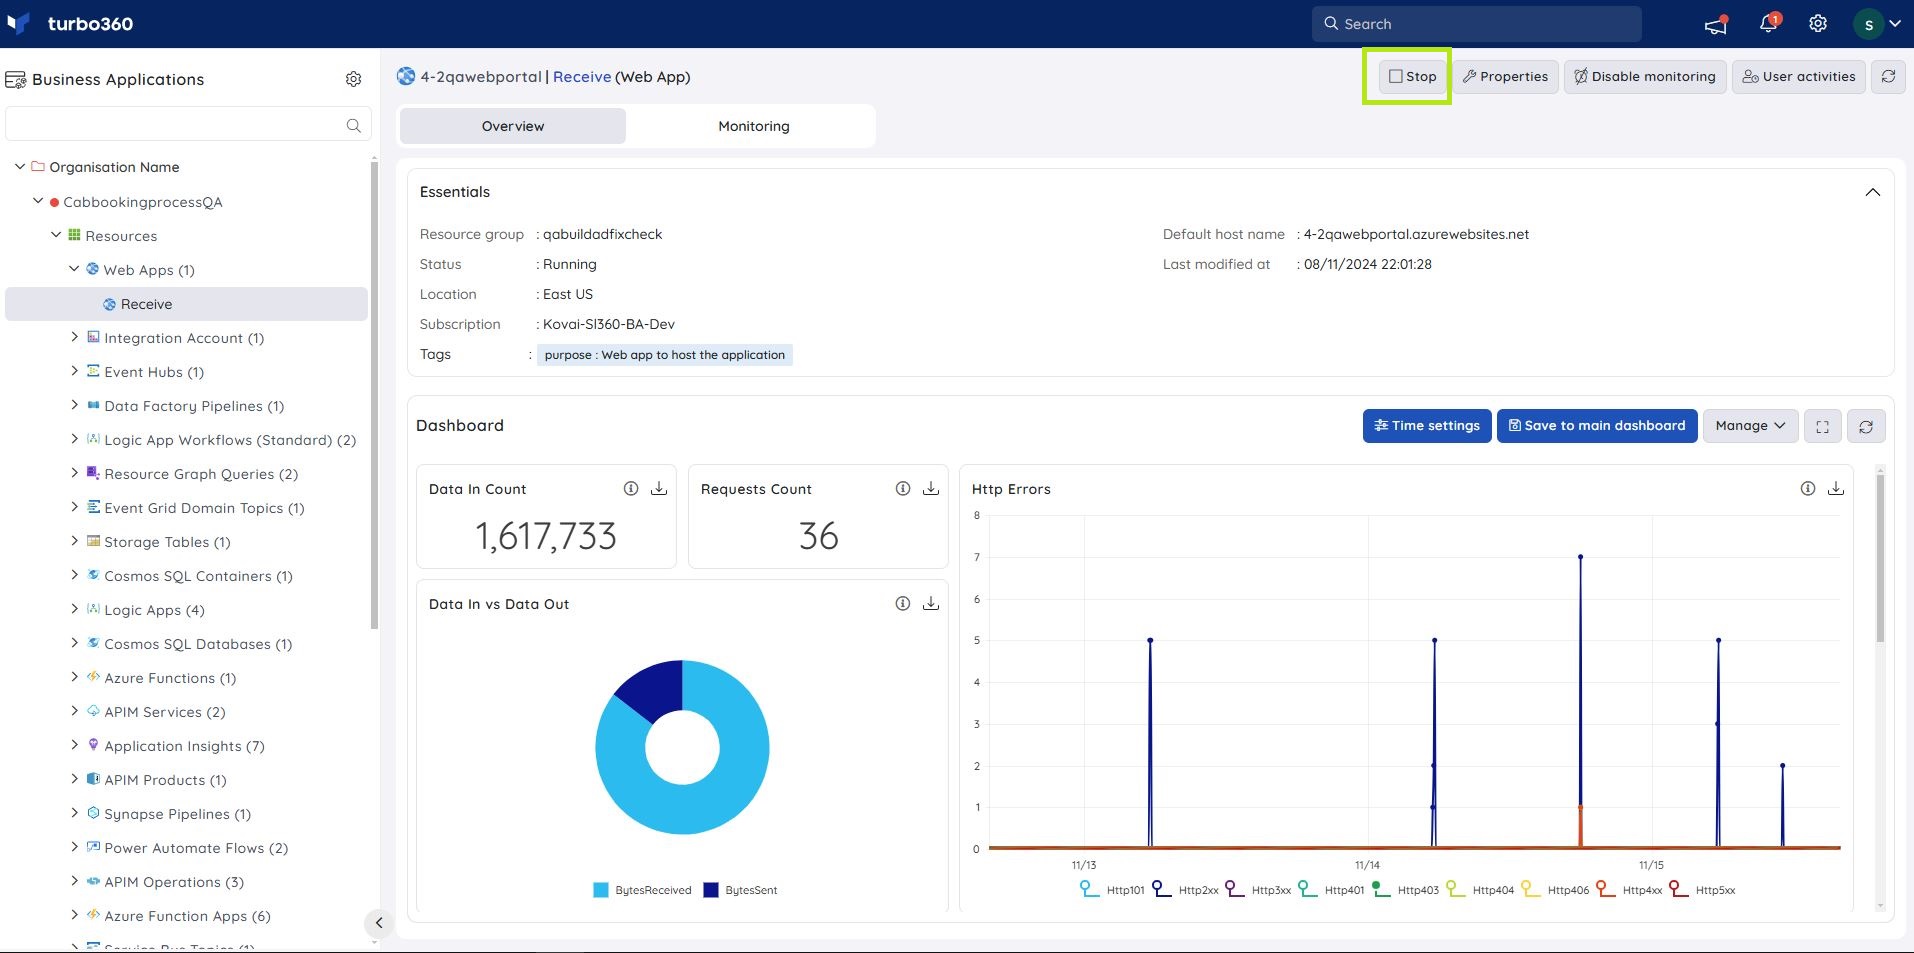
Task: Select the Receive web app item
Action: [x=186, y=304]
